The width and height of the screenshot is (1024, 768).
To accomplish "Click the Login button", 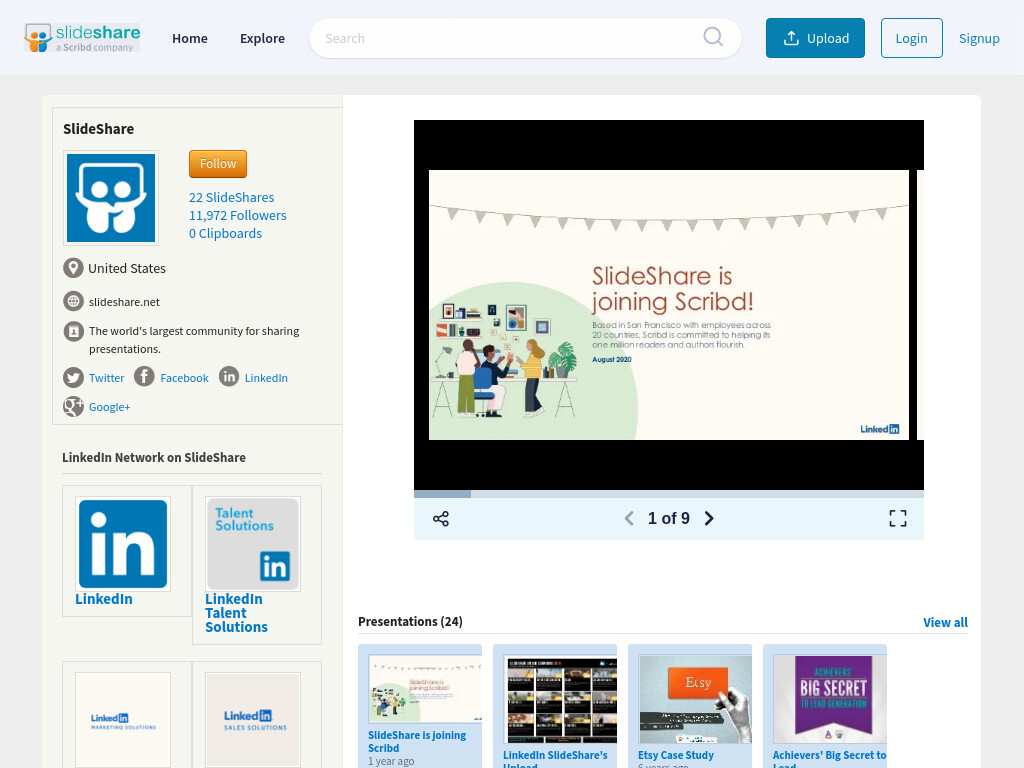I will point(912,38).
